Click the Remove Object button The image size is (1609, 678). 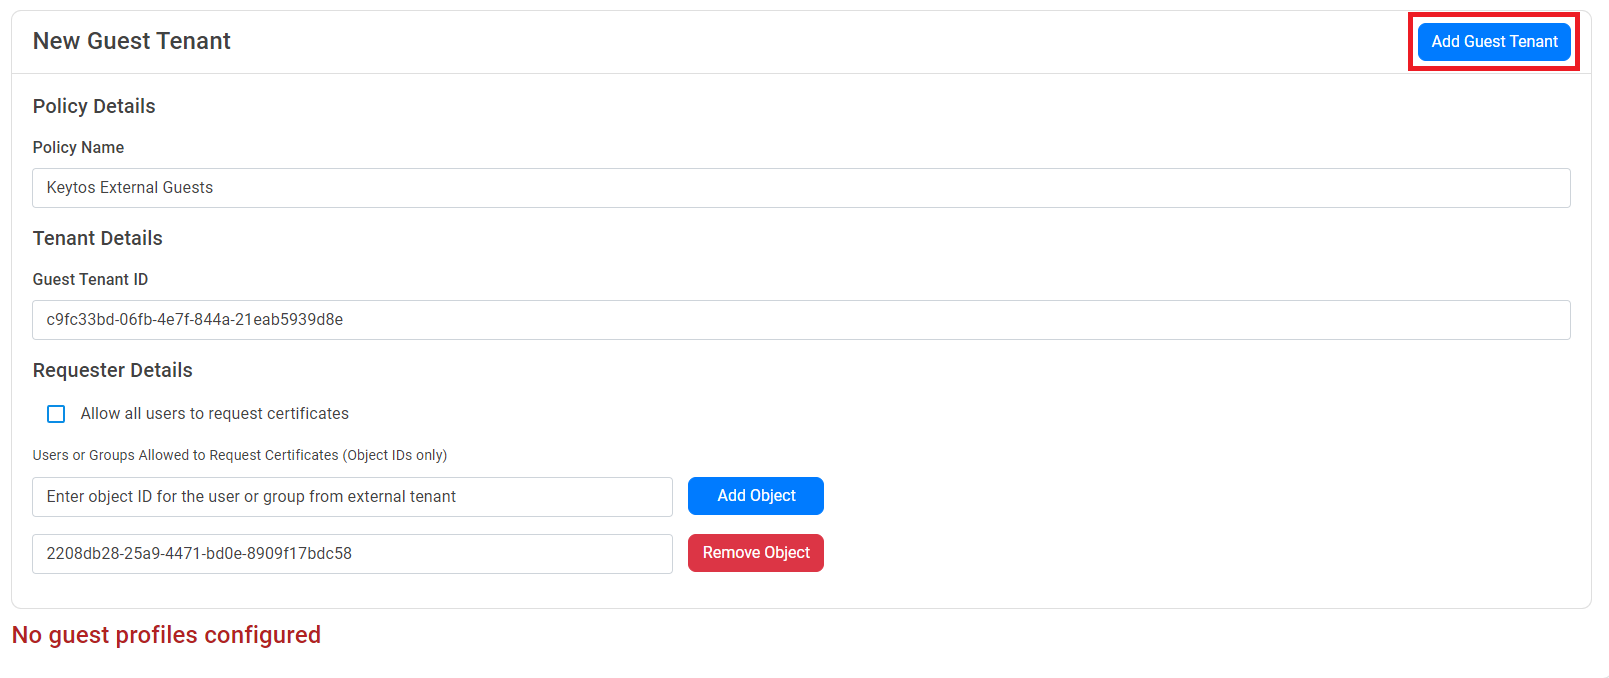click(x=755, y=552)
